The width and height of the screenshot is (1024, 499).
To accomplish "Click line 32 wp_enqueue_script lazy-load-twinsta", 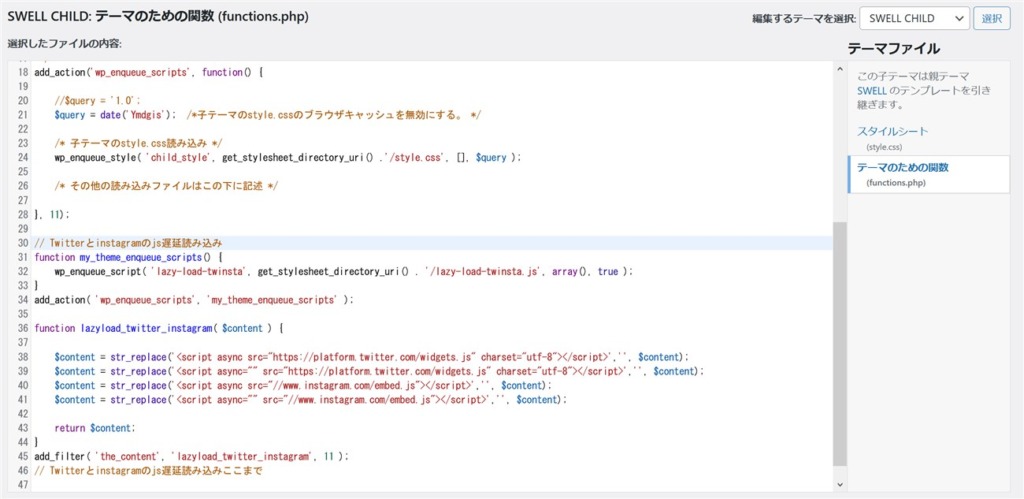I will coord(345,271).
